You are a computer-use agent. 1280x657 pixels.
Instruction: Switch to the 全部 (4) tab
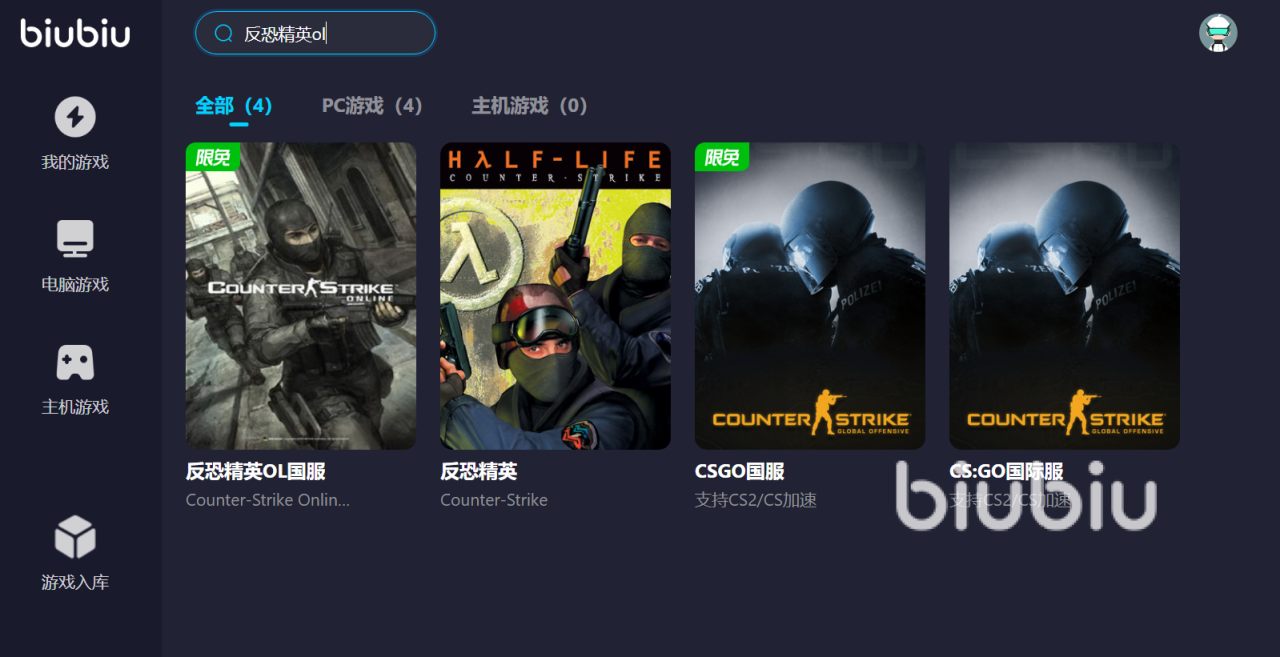tap(234, 105)
